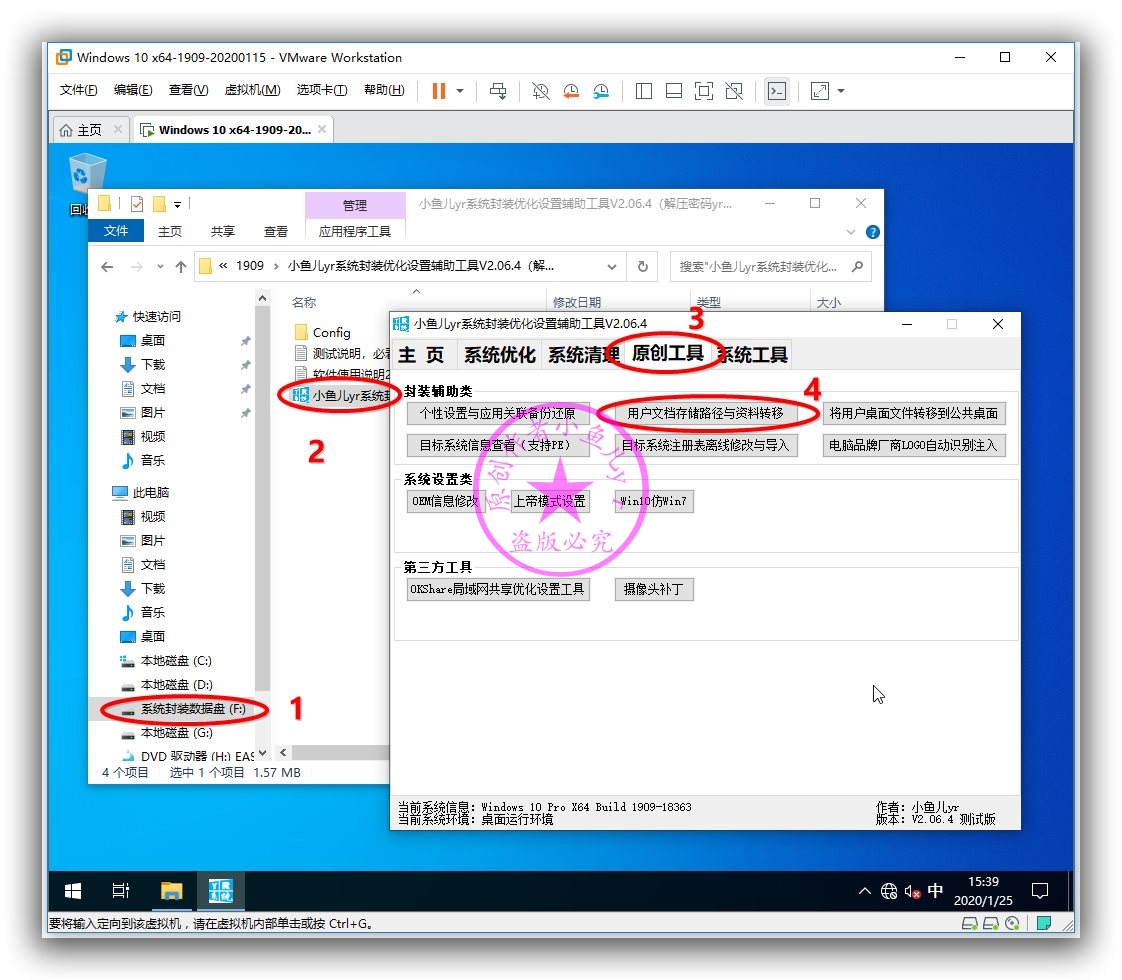Open the 帮助(H) menu in VMware
This screenshot has height=980, width=1122.
click(384, 89)
